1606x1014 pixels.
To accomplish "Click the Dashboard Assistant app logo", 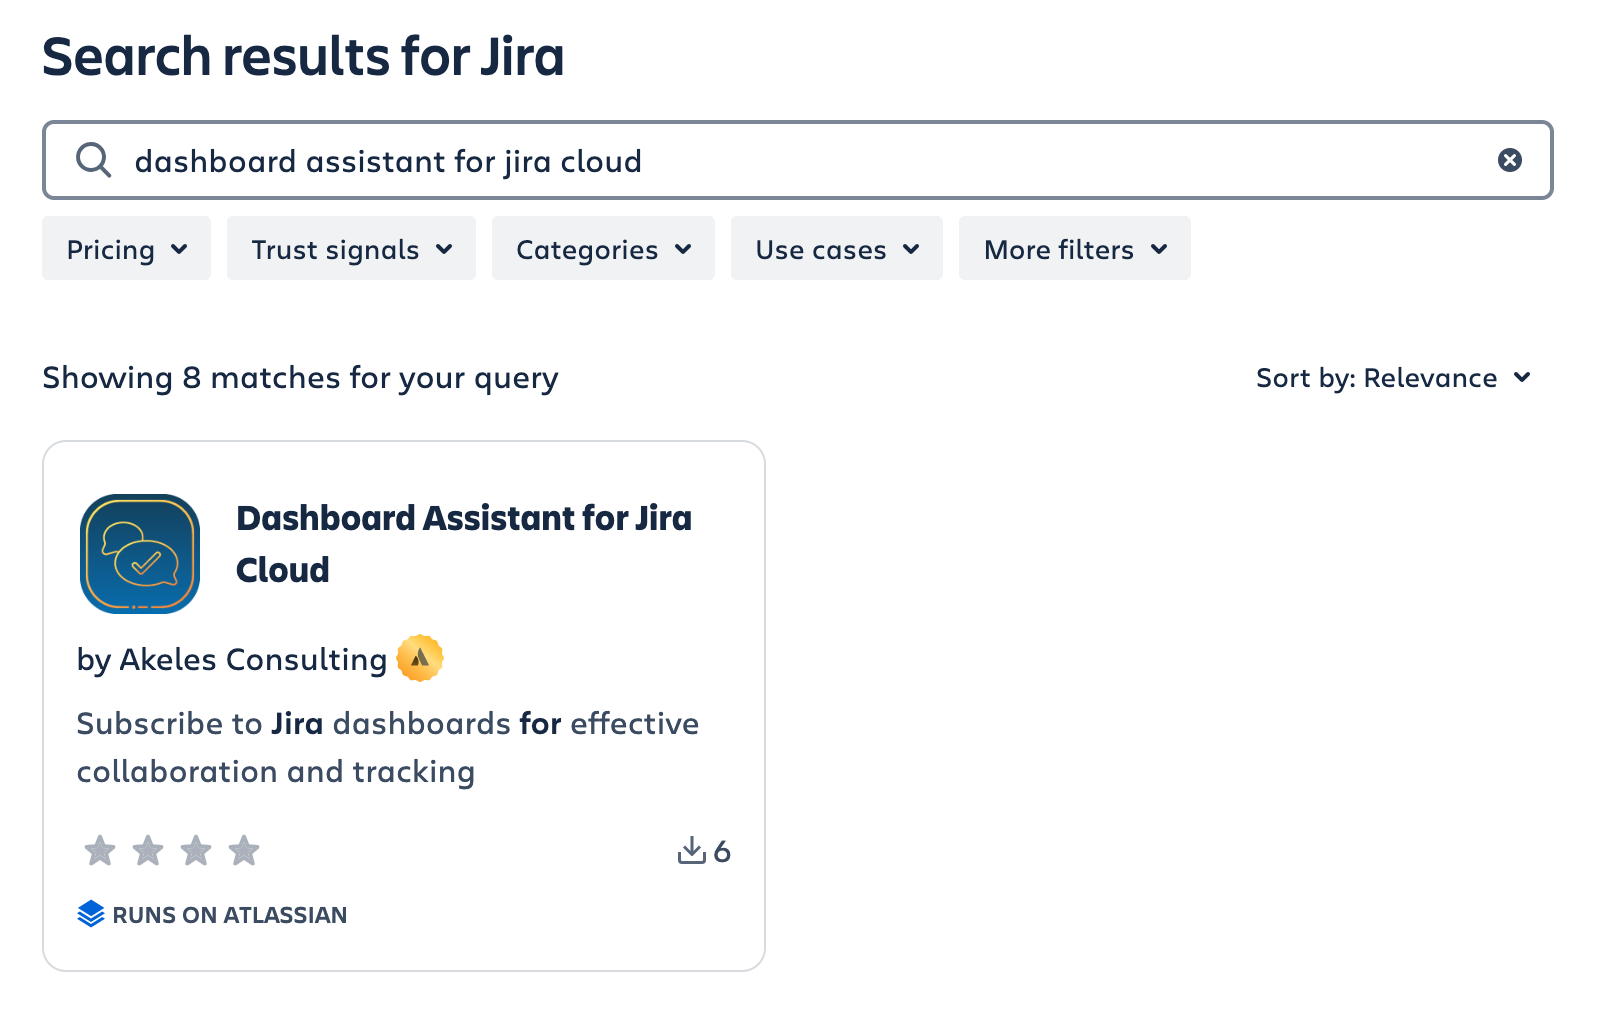I will [140, 553].
